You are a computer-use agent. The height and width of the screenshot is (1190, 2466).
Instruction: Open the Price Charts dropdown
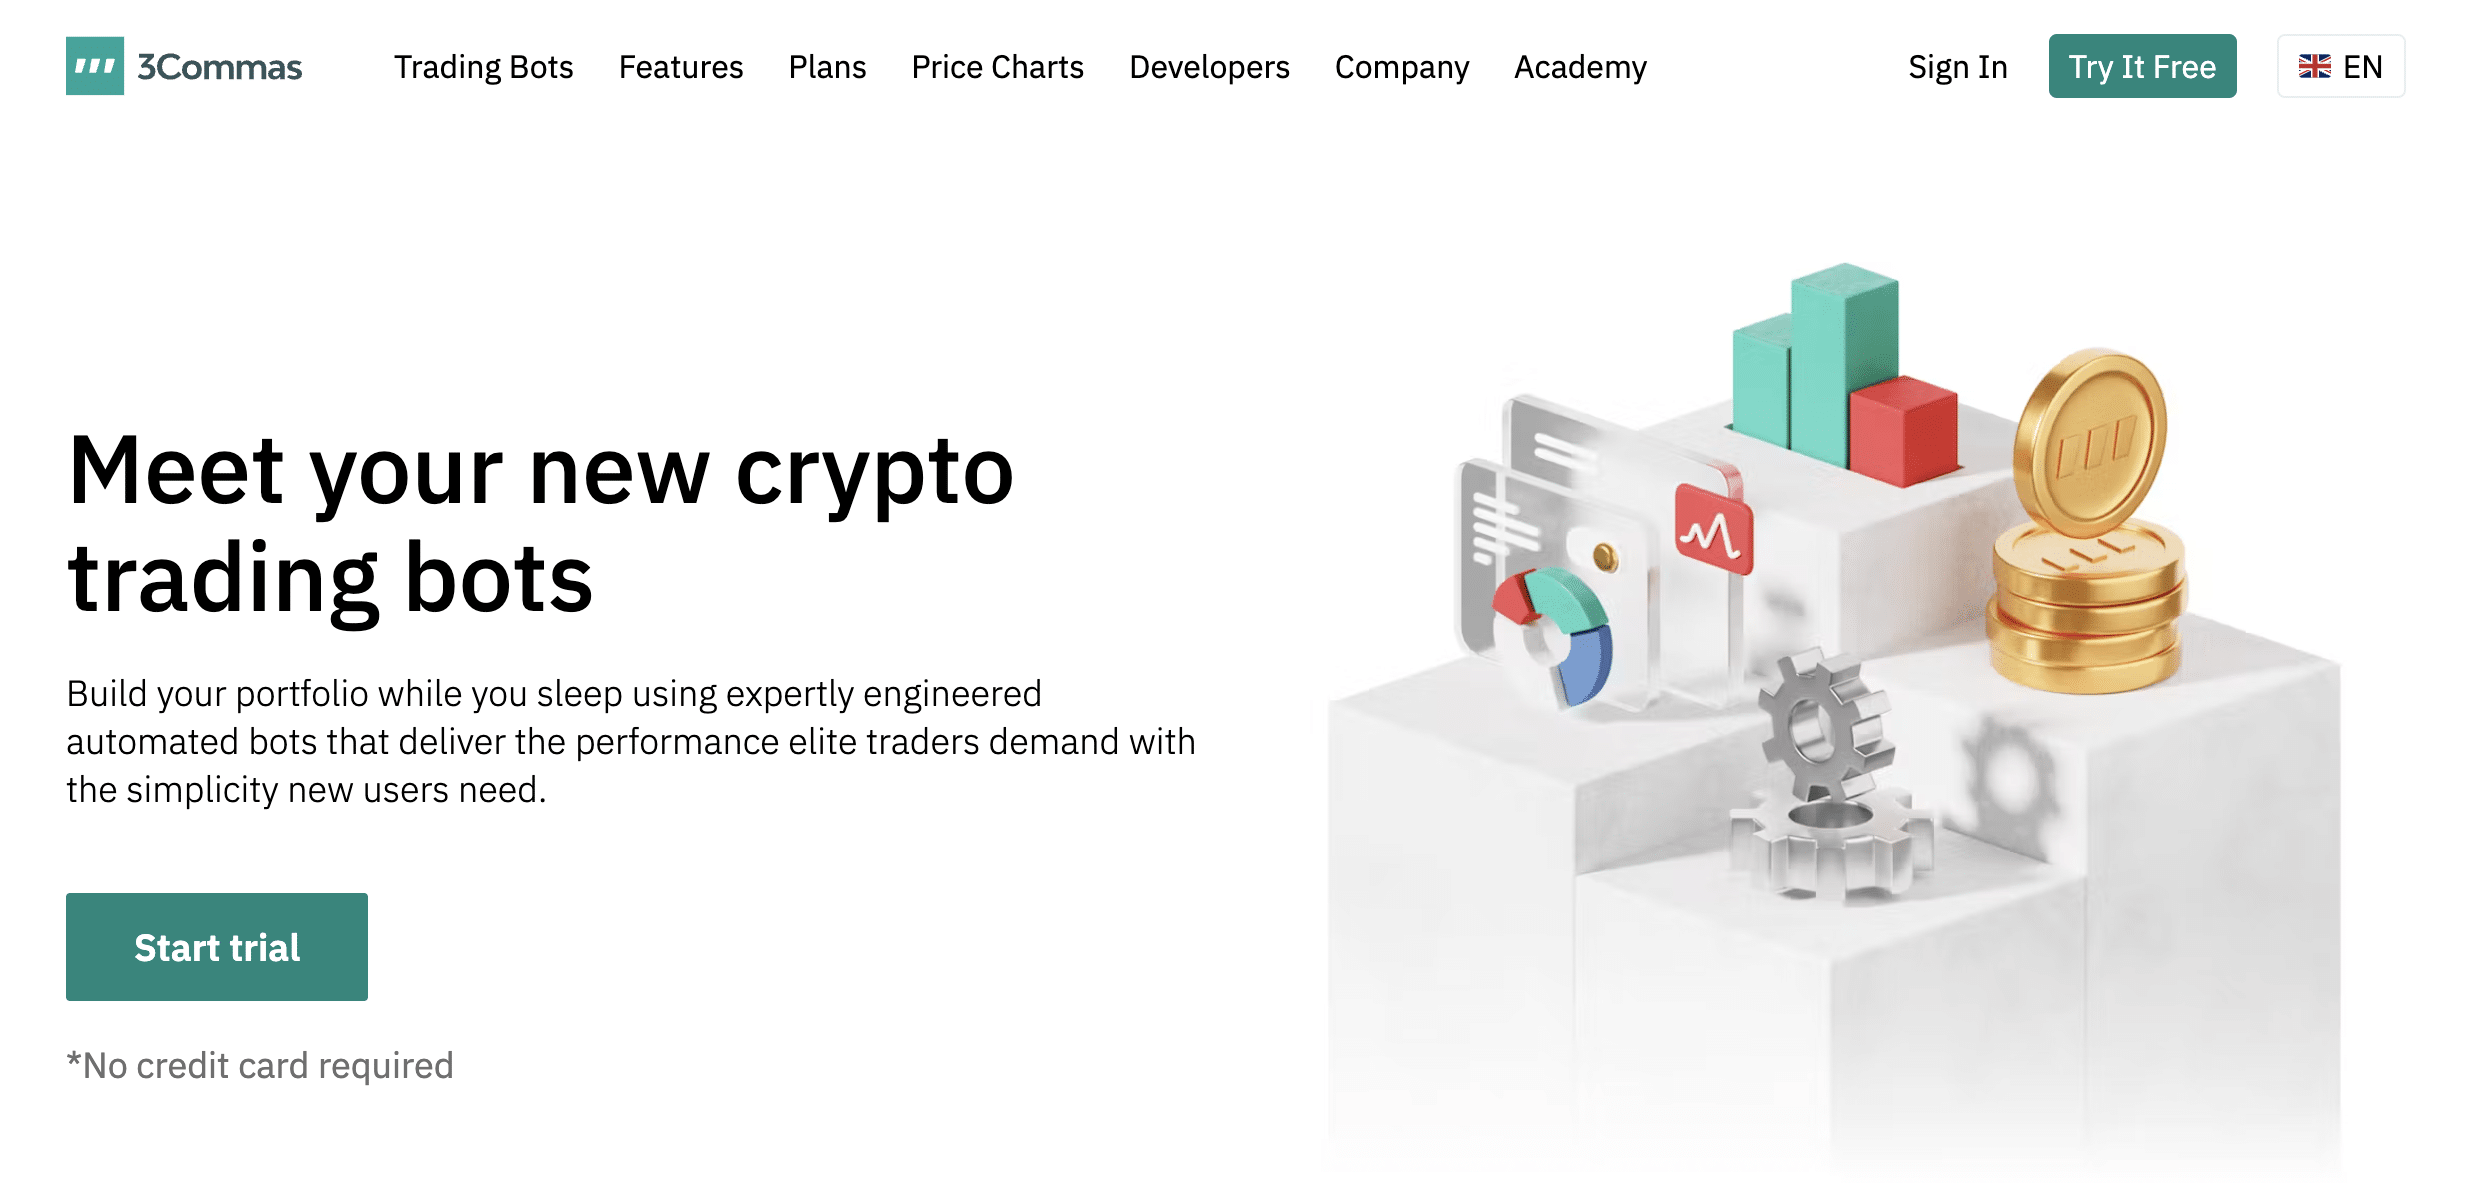tap(997, 66)
